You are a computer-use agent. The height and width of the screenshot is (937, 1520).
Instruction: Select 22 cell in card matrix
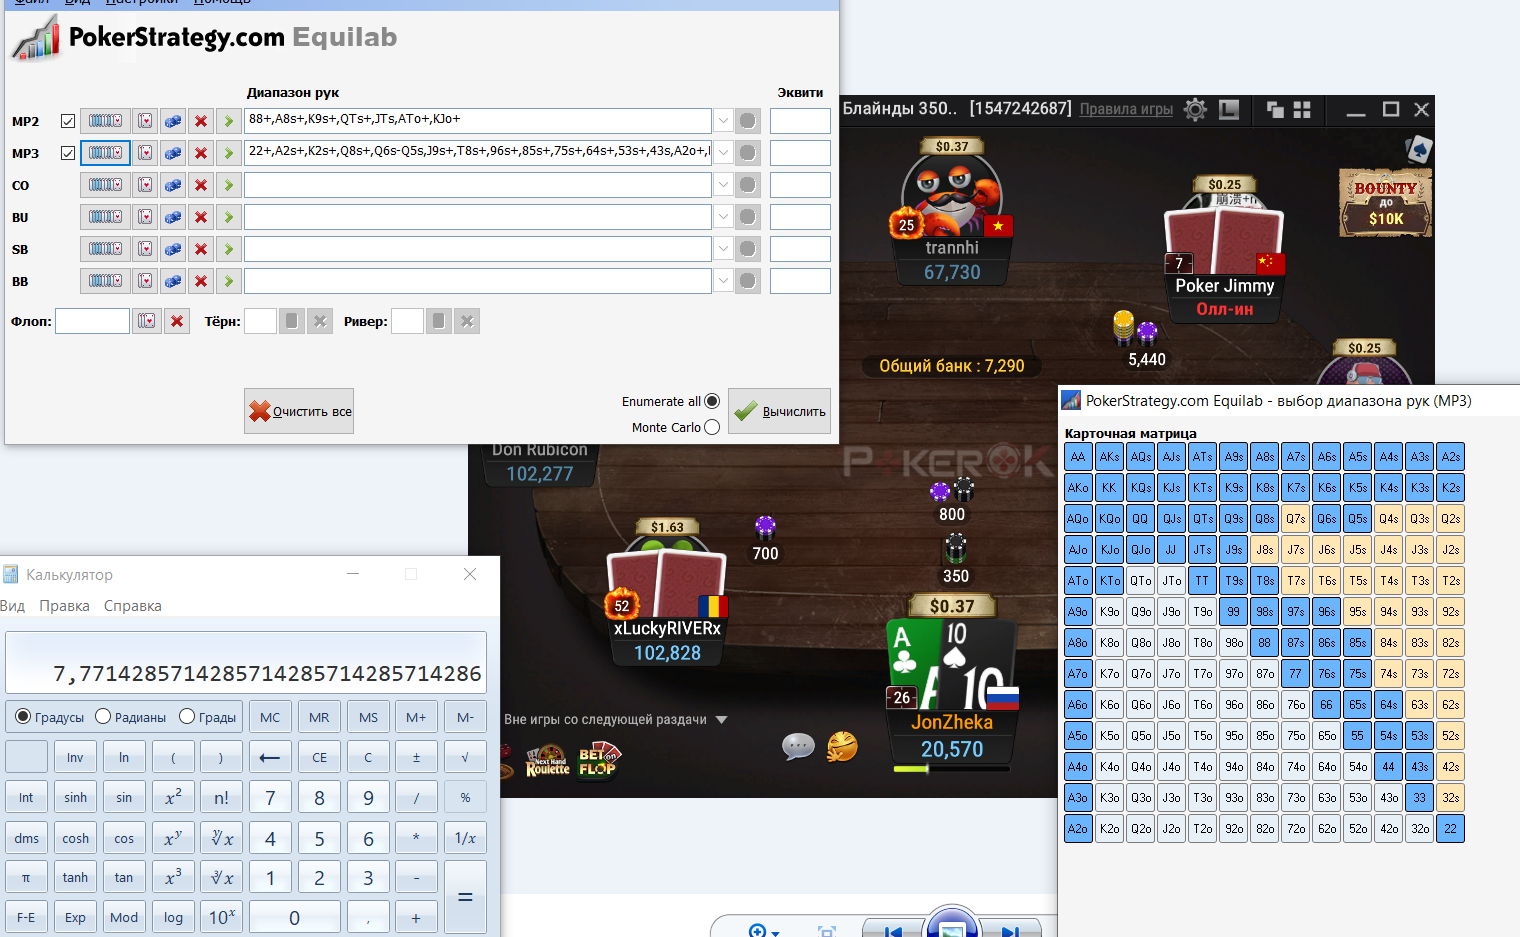coord(1451,829)
